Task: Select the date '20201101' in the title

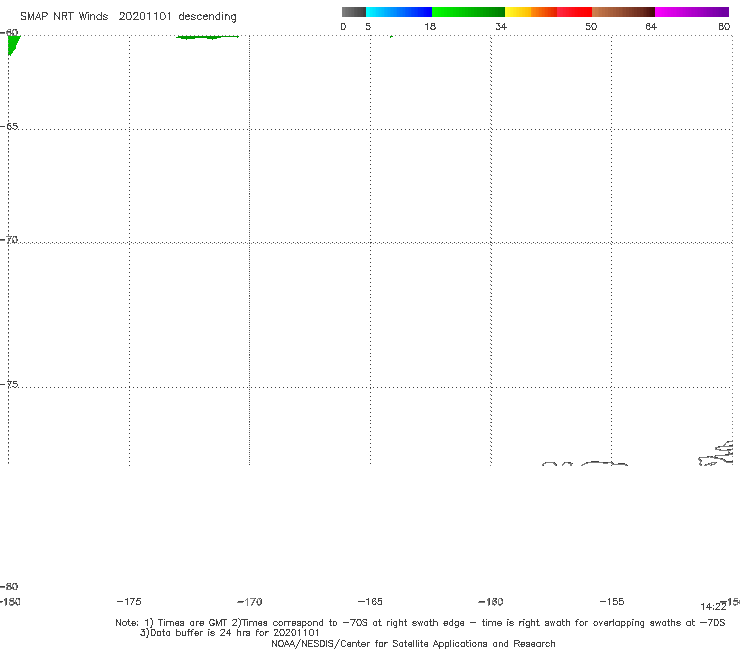Action: [145, 16]
